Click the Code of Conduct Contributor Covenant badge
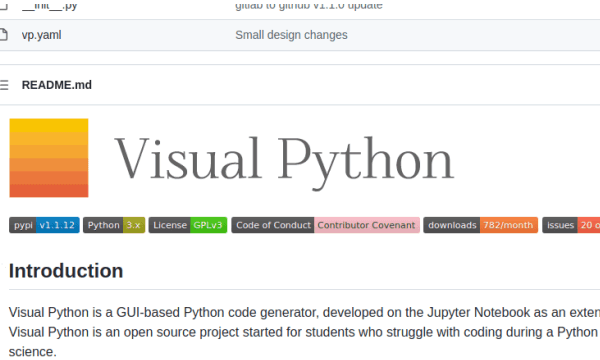Image resolution: width=600 pixels, height=360 pixels. [x=326, y=225]
